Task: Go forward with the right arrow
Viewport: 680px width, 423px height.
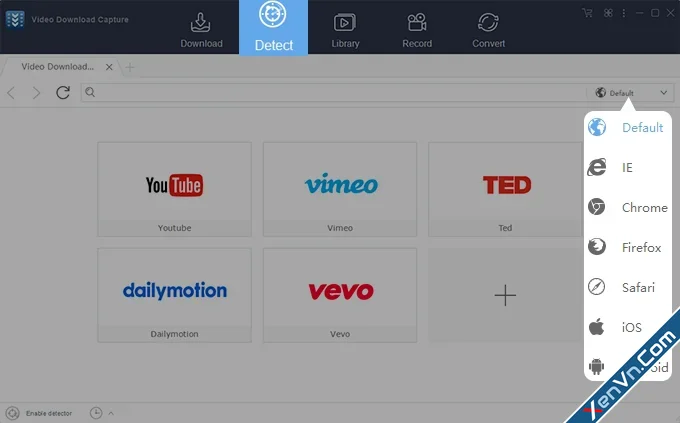Action: [x=37, y=92]
